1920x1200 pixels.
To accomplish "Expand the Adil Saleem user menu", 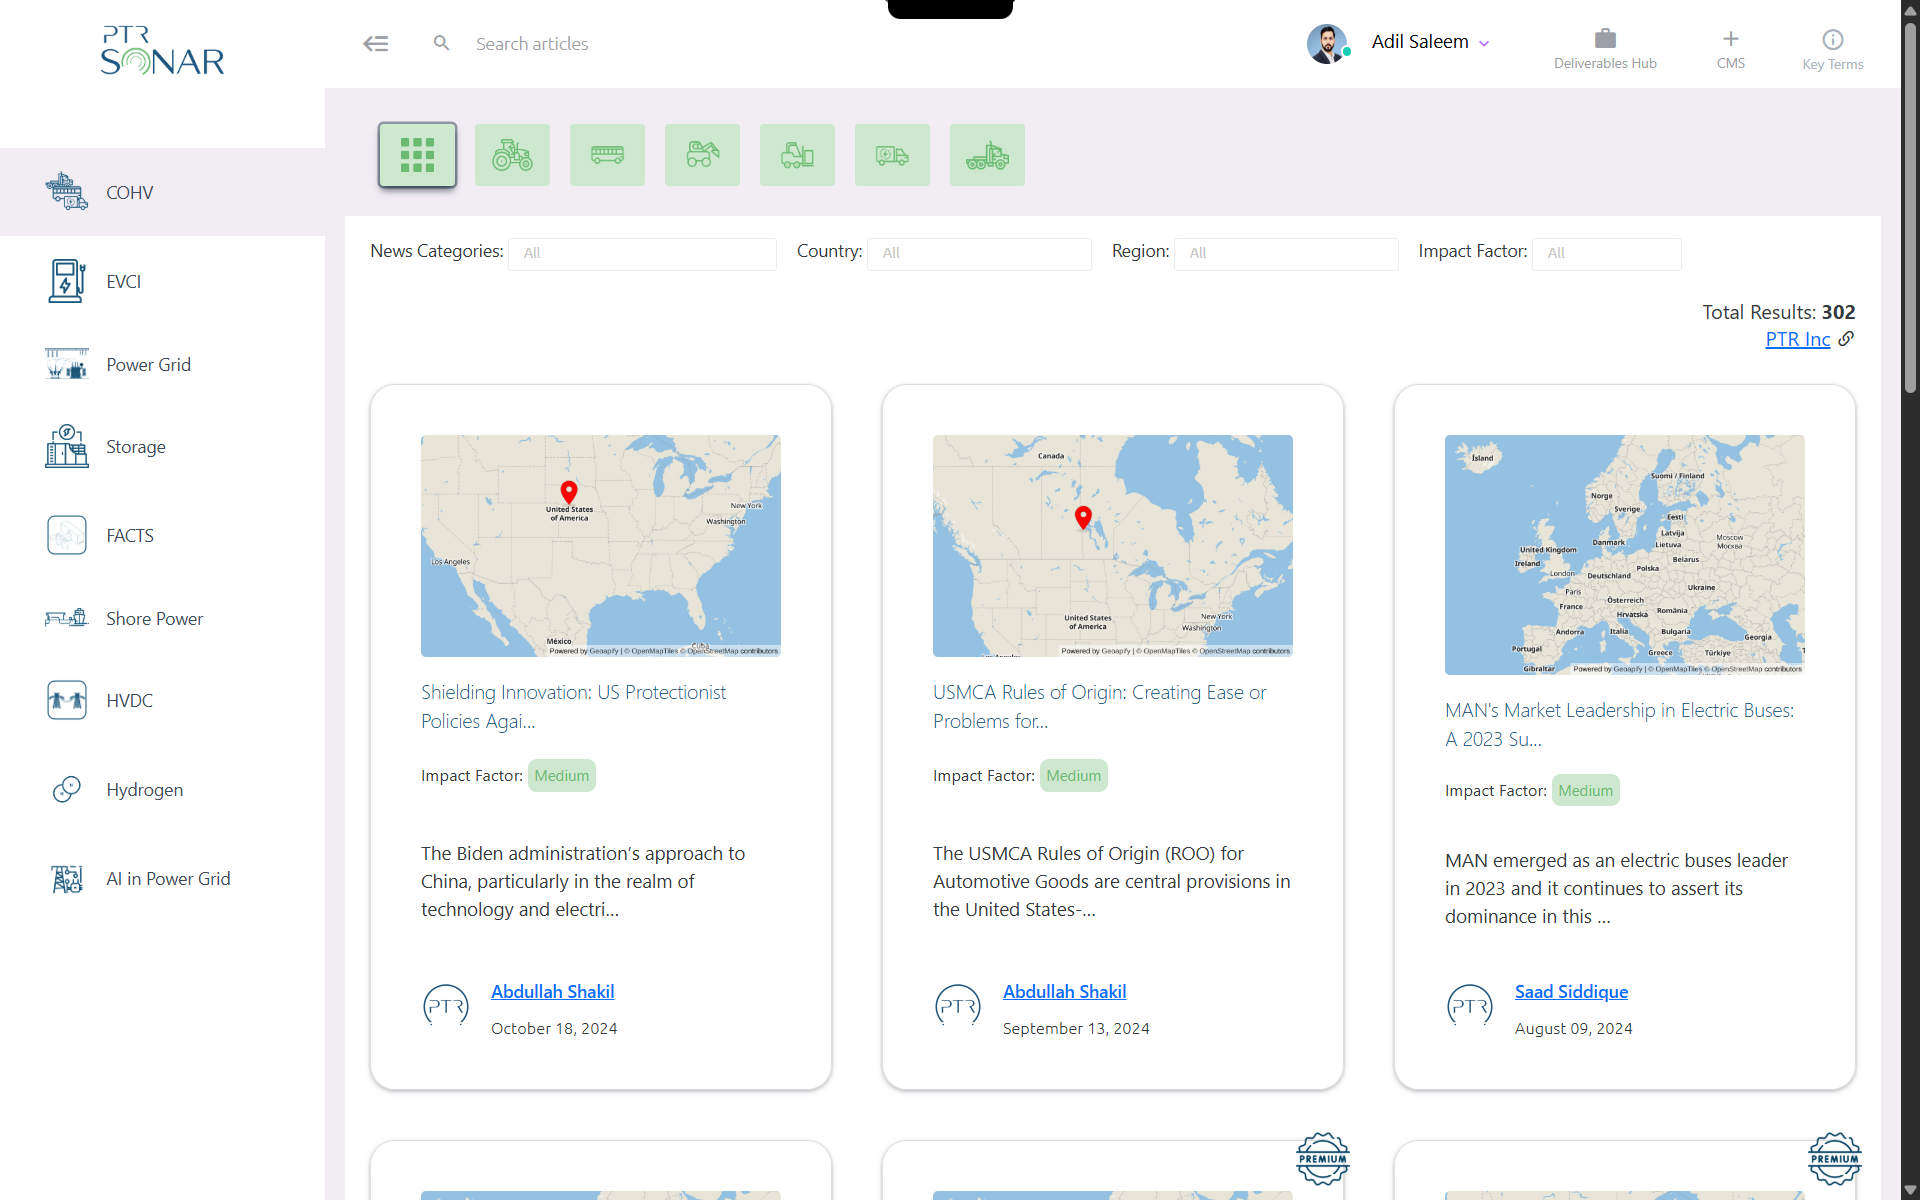I will pyautogui.click(x=1430, y=42).
